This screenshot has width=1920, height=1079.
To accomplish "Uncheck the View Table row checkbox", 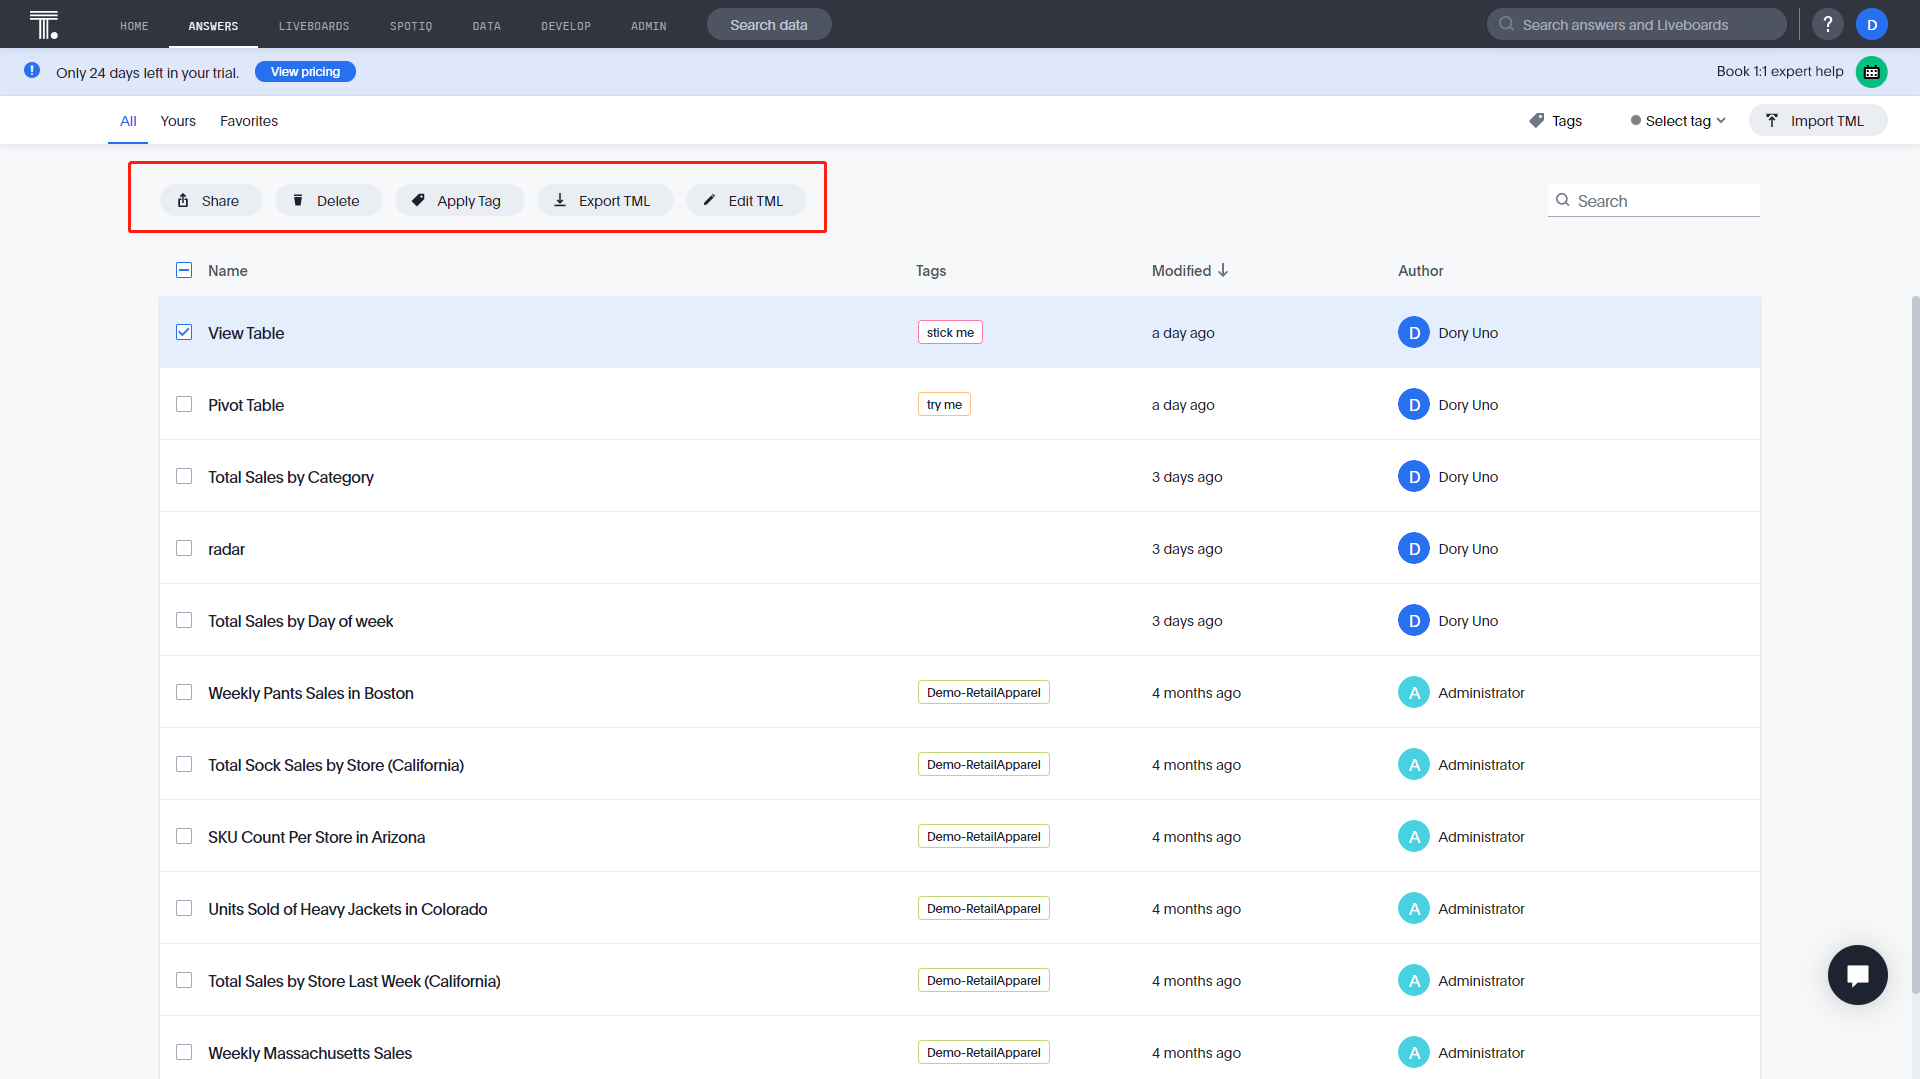I will pos(184,332).
